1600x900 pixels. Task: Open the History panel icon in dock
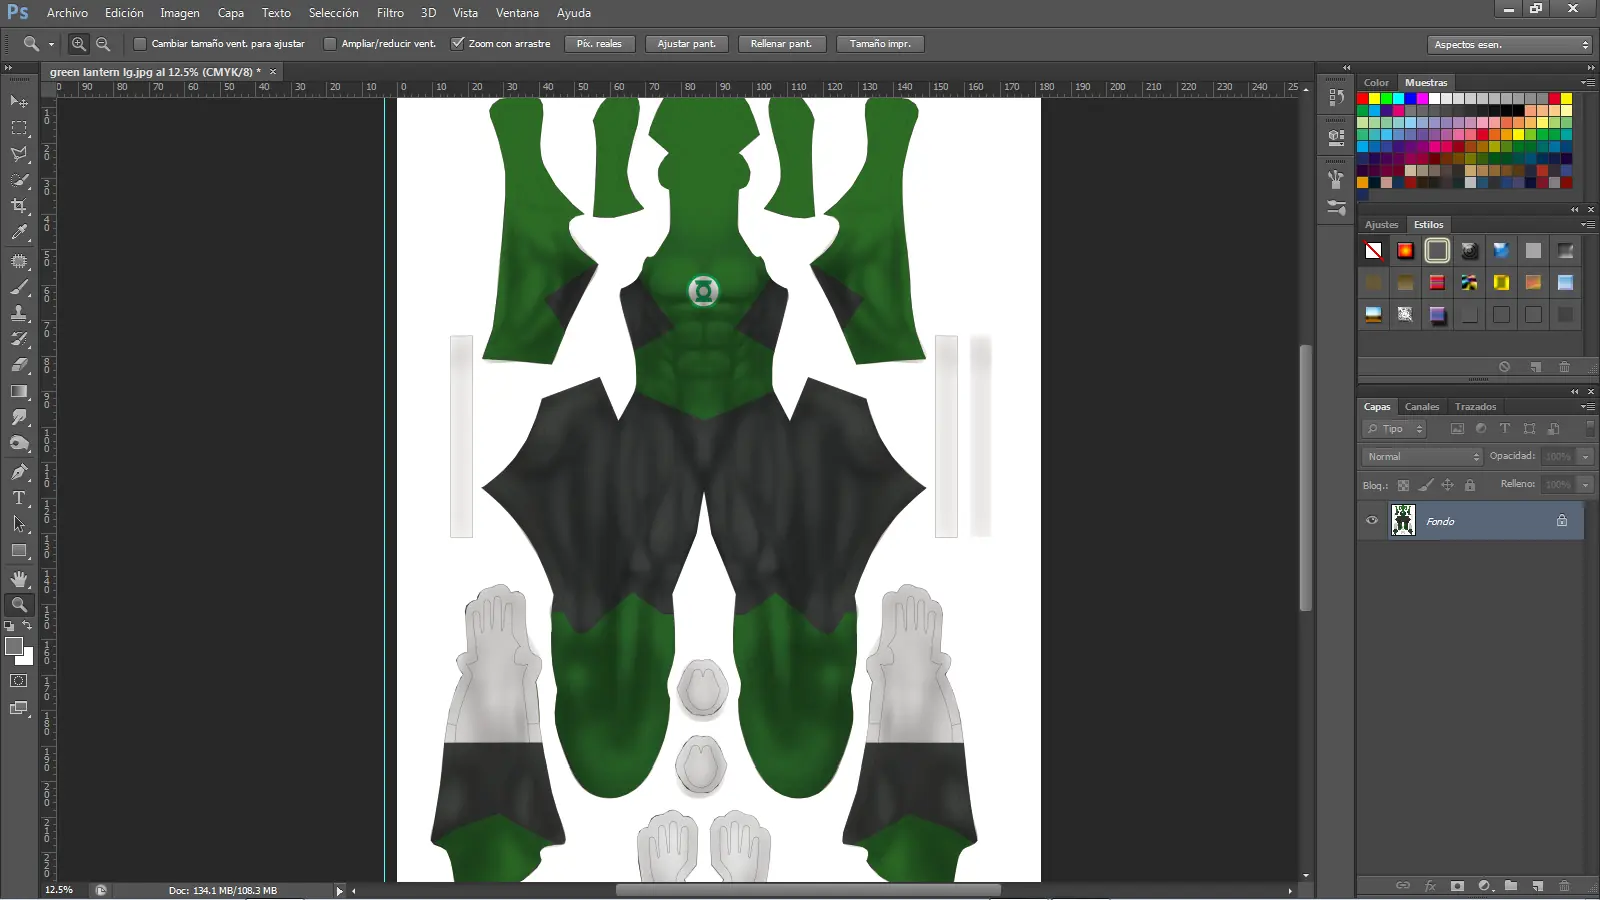coord(1336,97)
